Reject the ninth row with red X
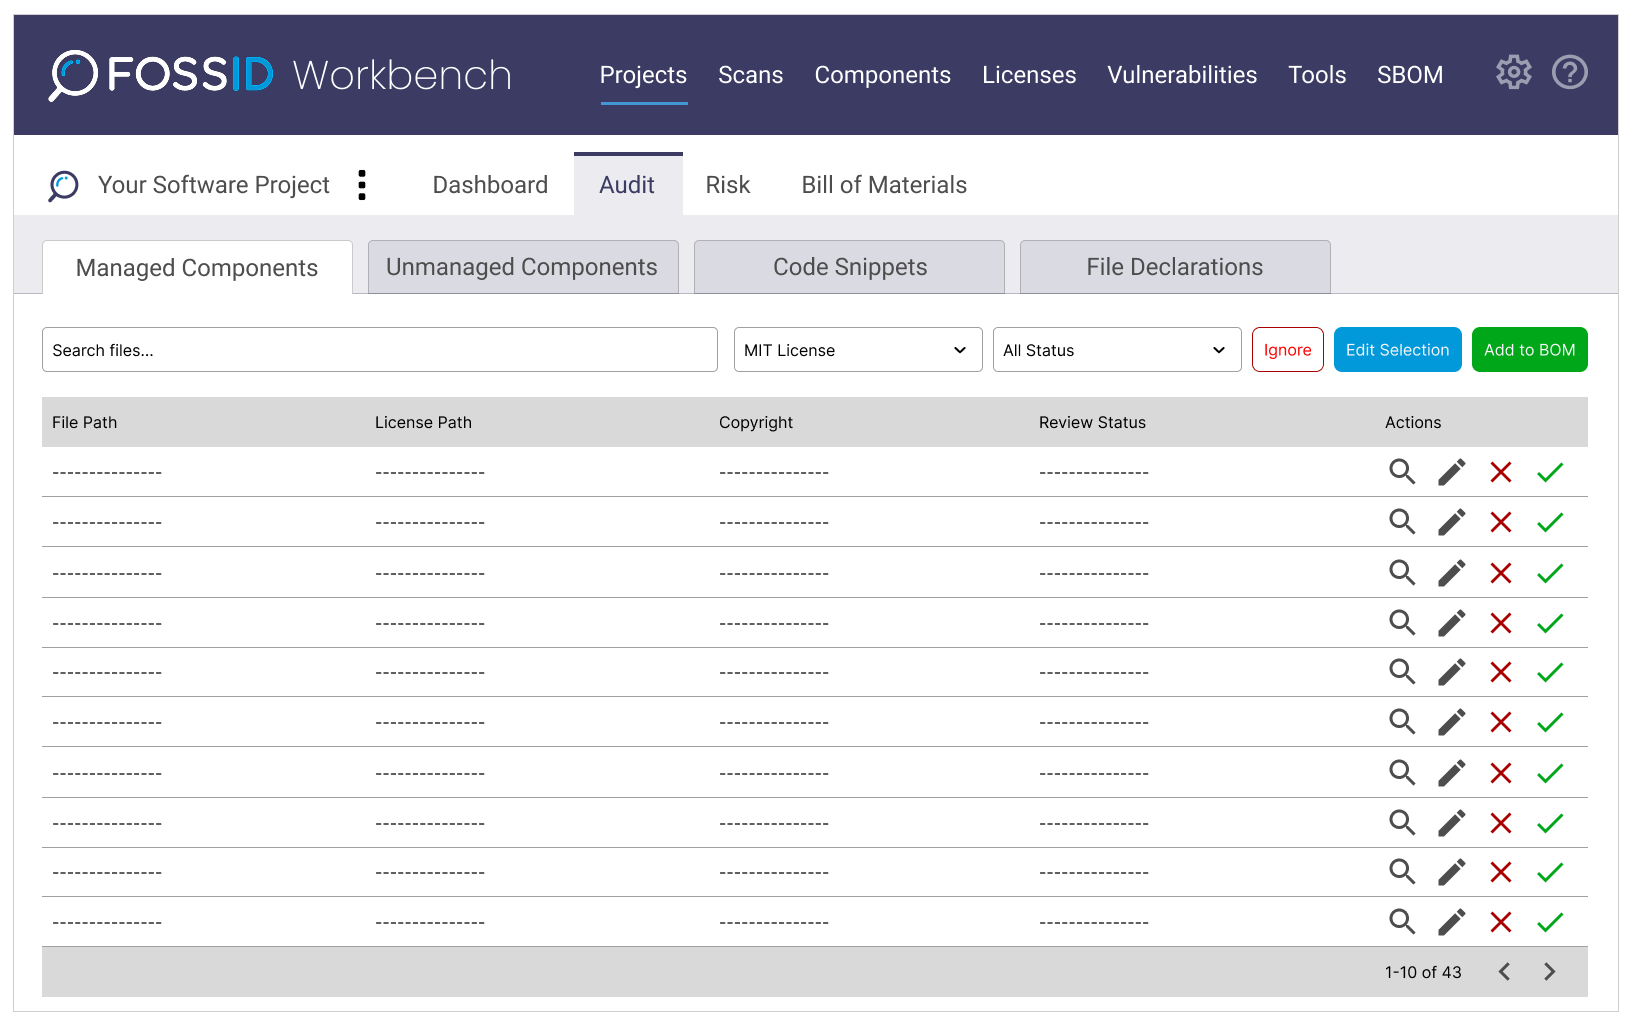1632x1026 pixels. tap(1500, 872)
